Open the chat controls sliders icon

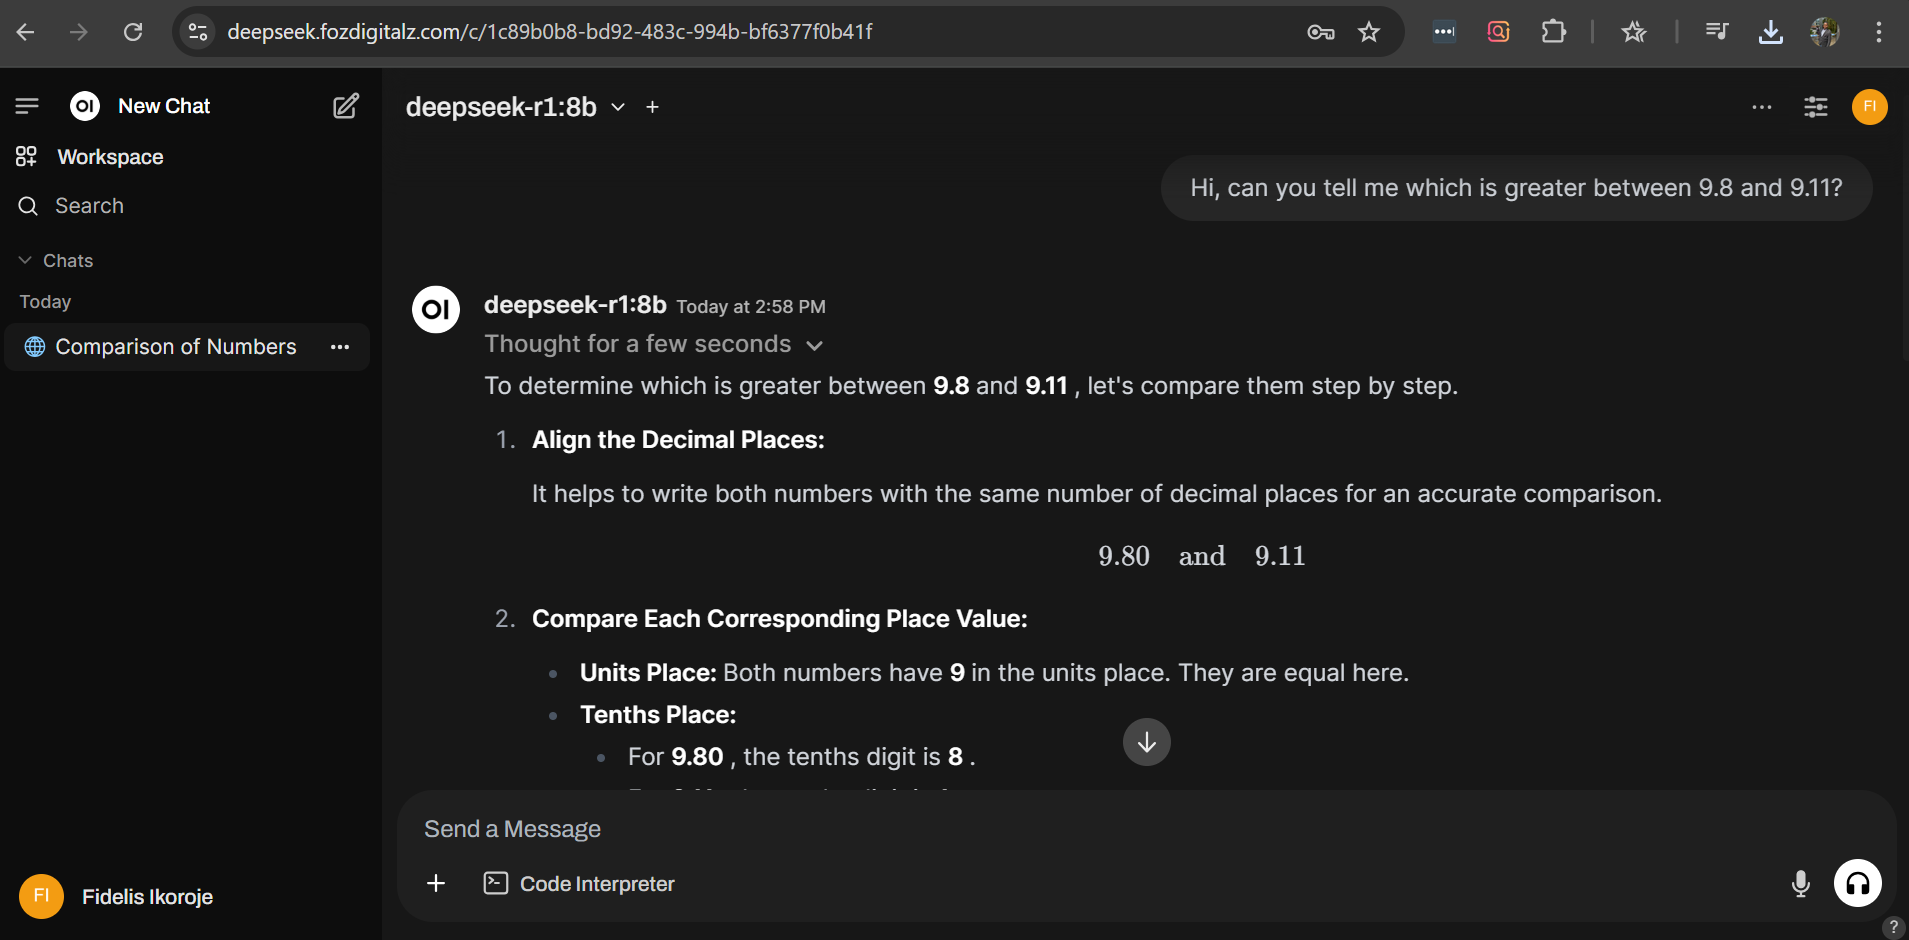[1816, 106]
